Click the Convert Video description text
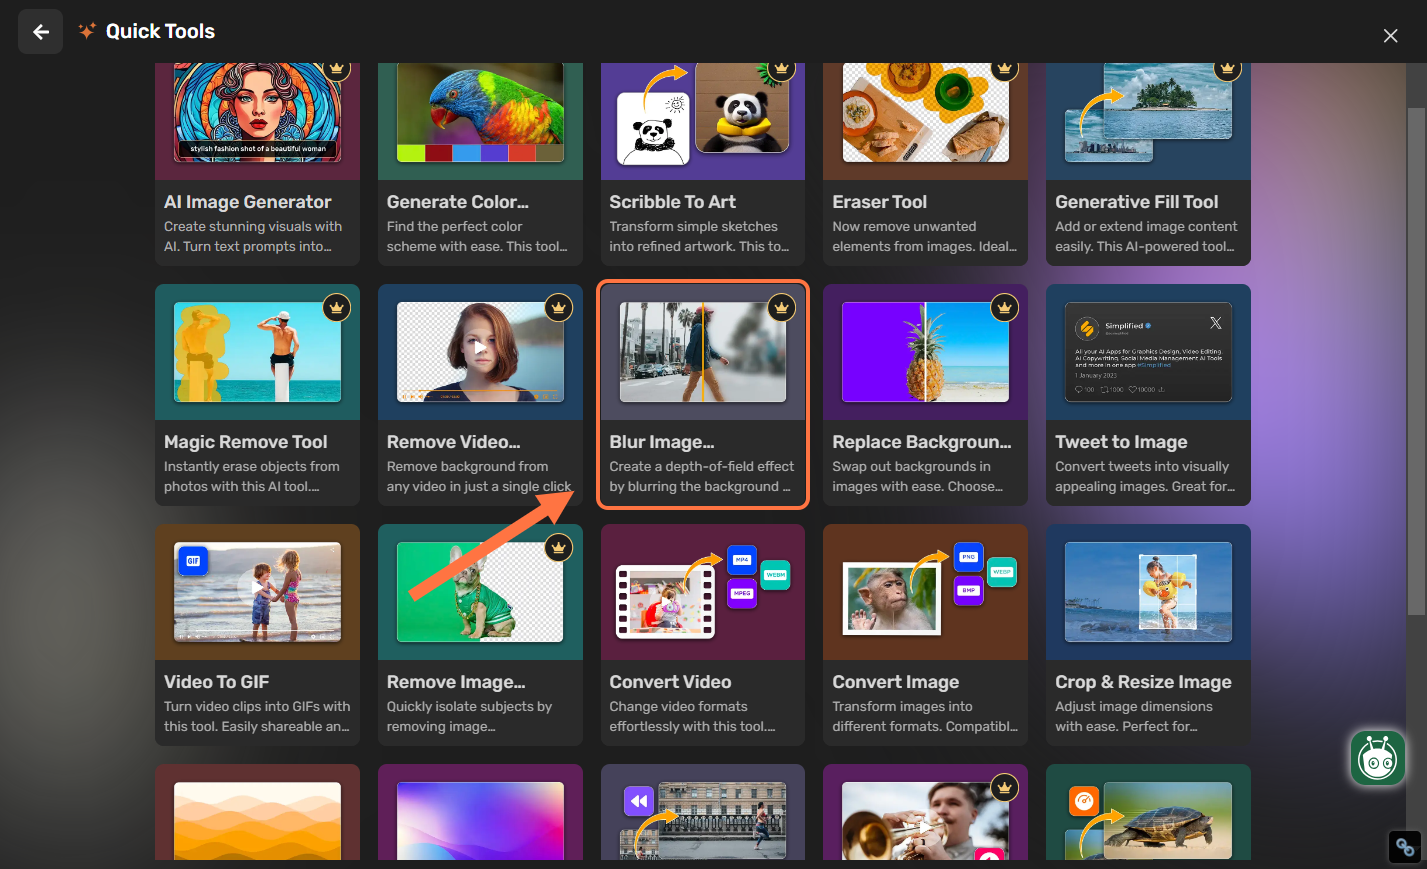This screenshot has width=1427, height=869. coord(692,717)
